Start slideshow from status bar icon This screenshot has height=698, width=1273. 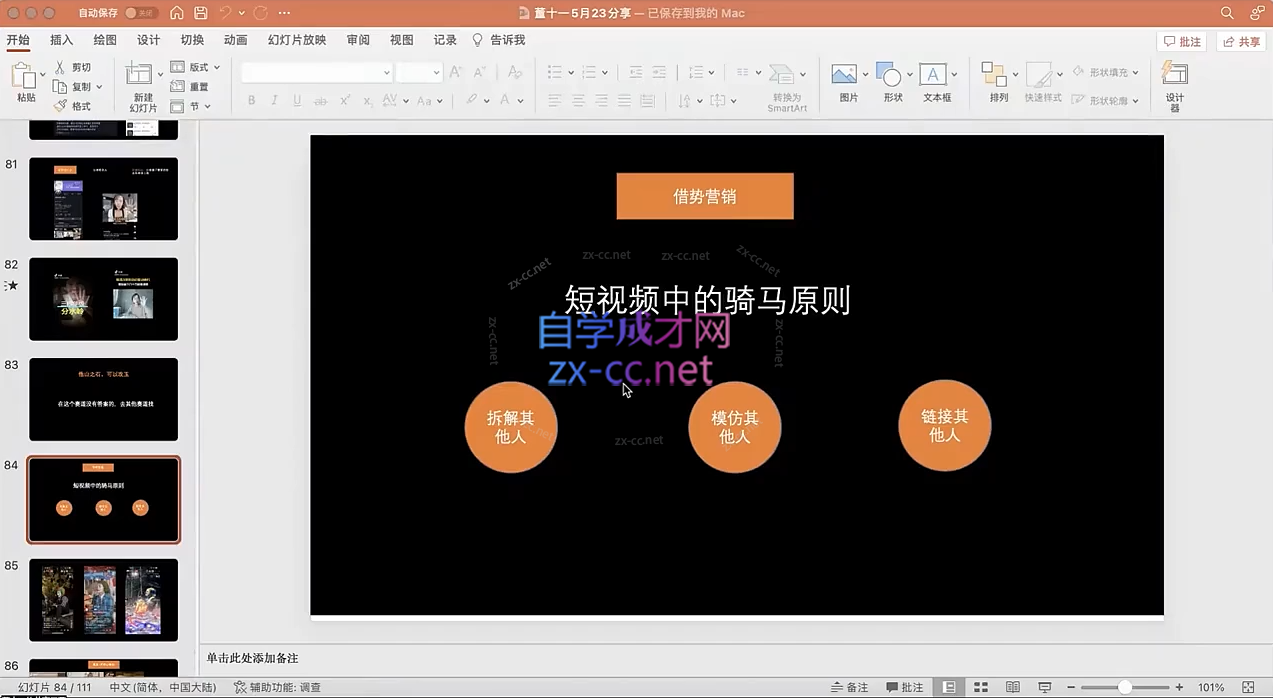[1045, 687]
